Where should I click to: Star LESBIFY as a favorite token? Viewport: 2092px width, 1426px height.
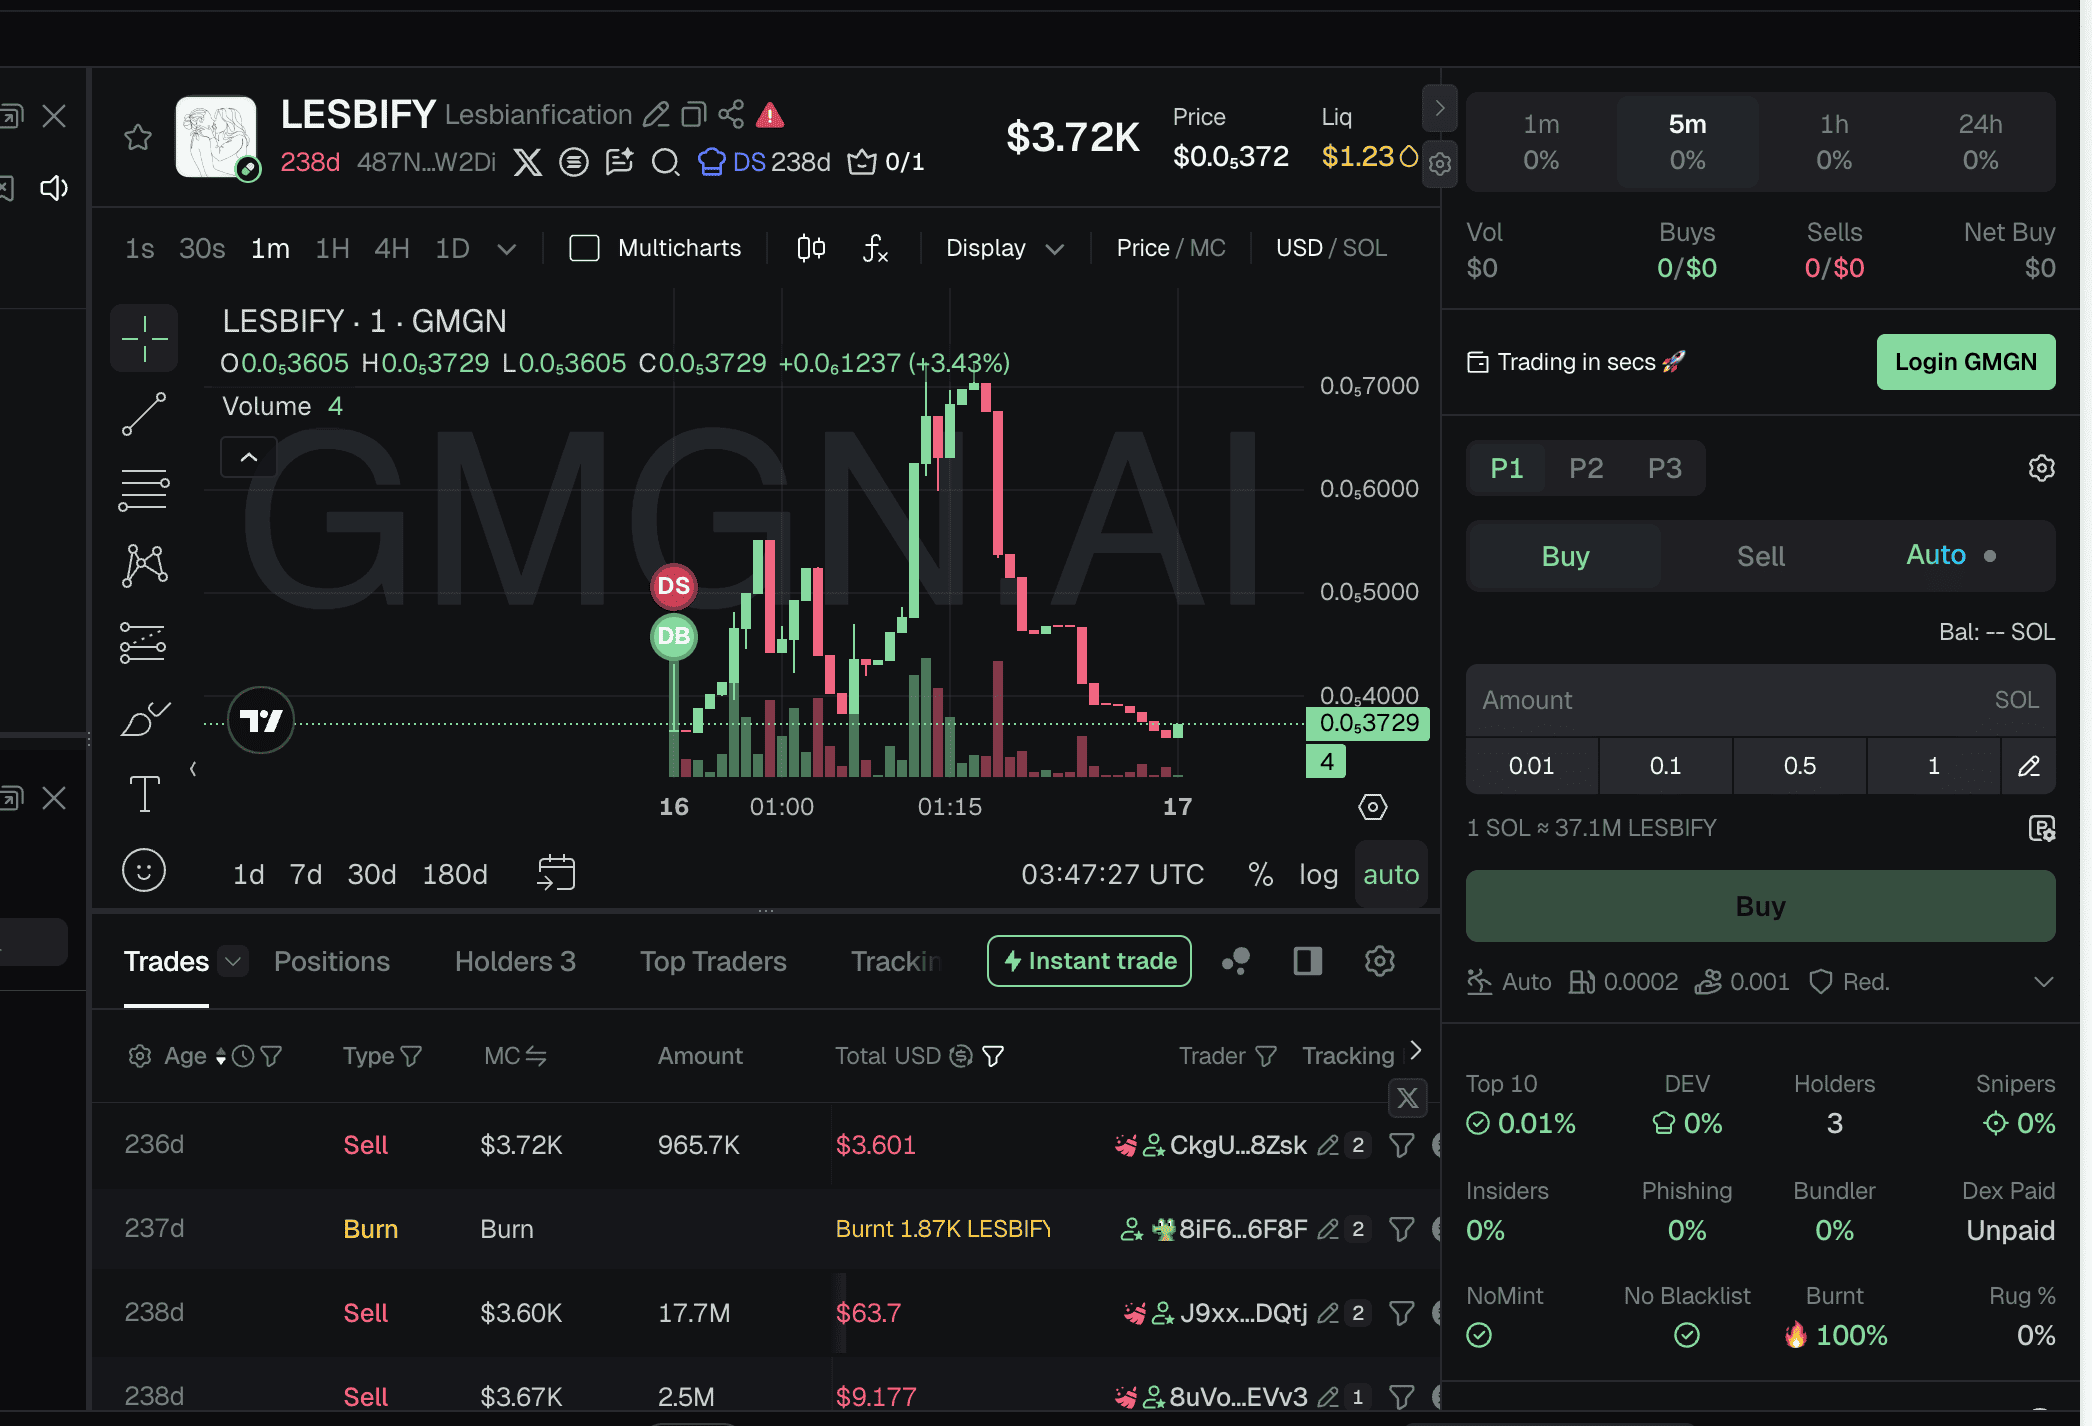pos(138,137)
